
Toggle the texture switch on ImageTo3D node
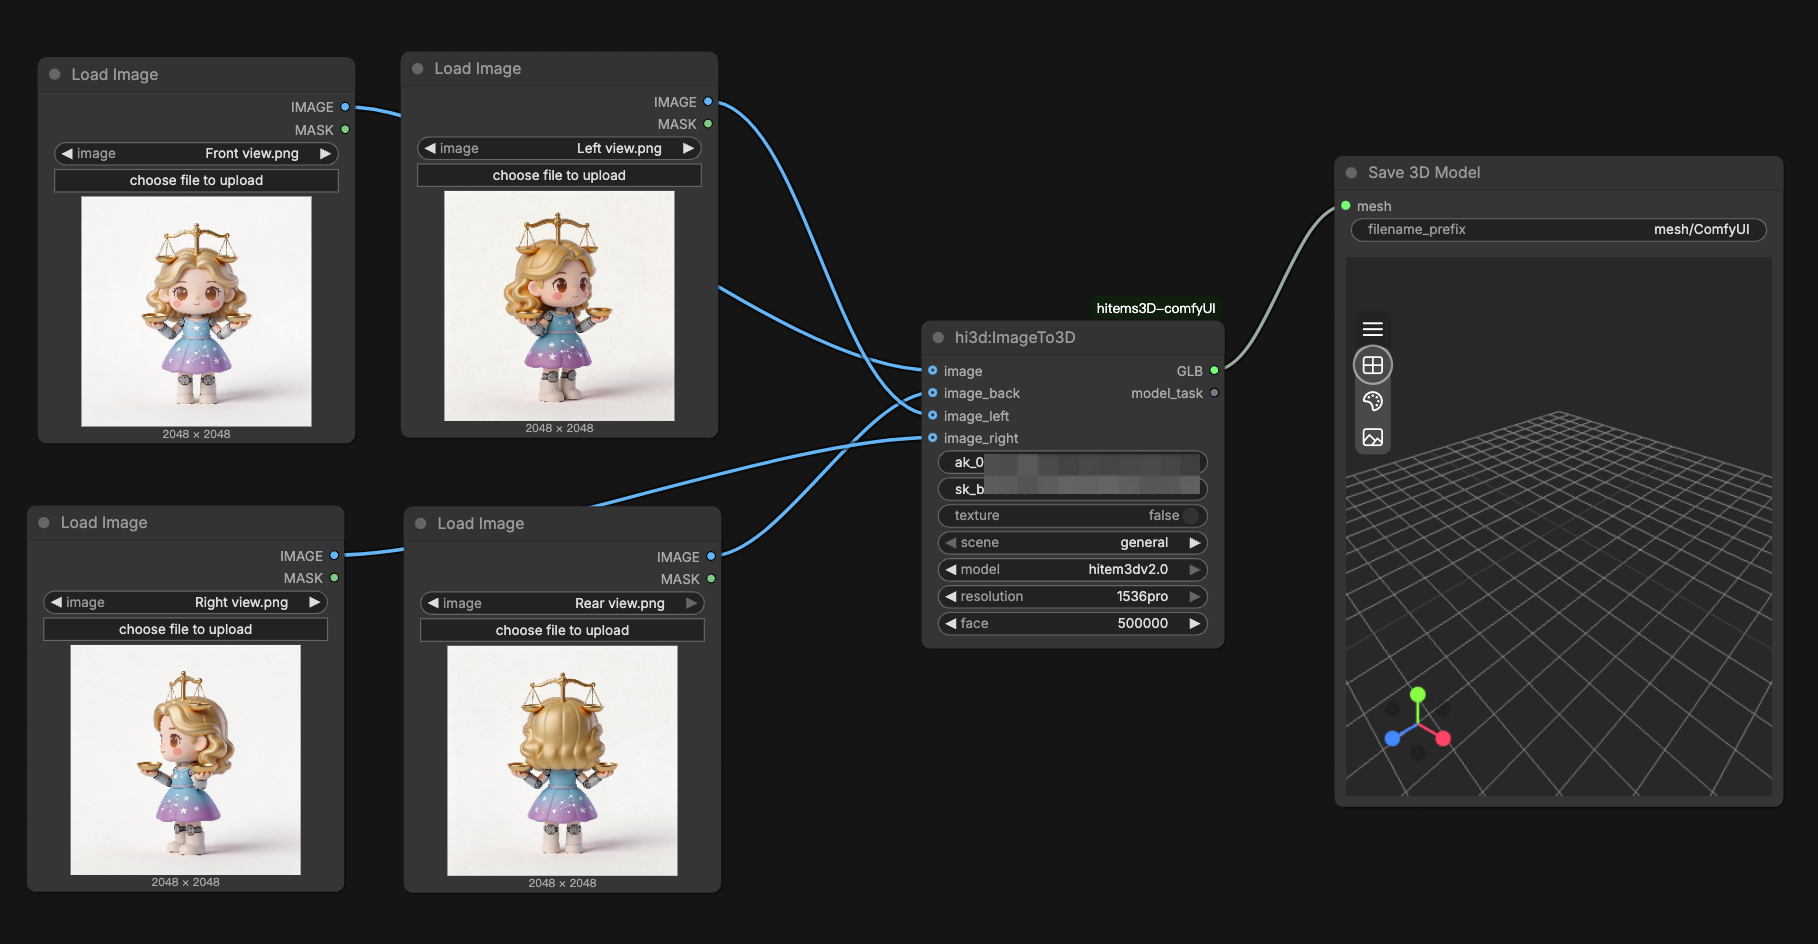(x=1189, y=516)
